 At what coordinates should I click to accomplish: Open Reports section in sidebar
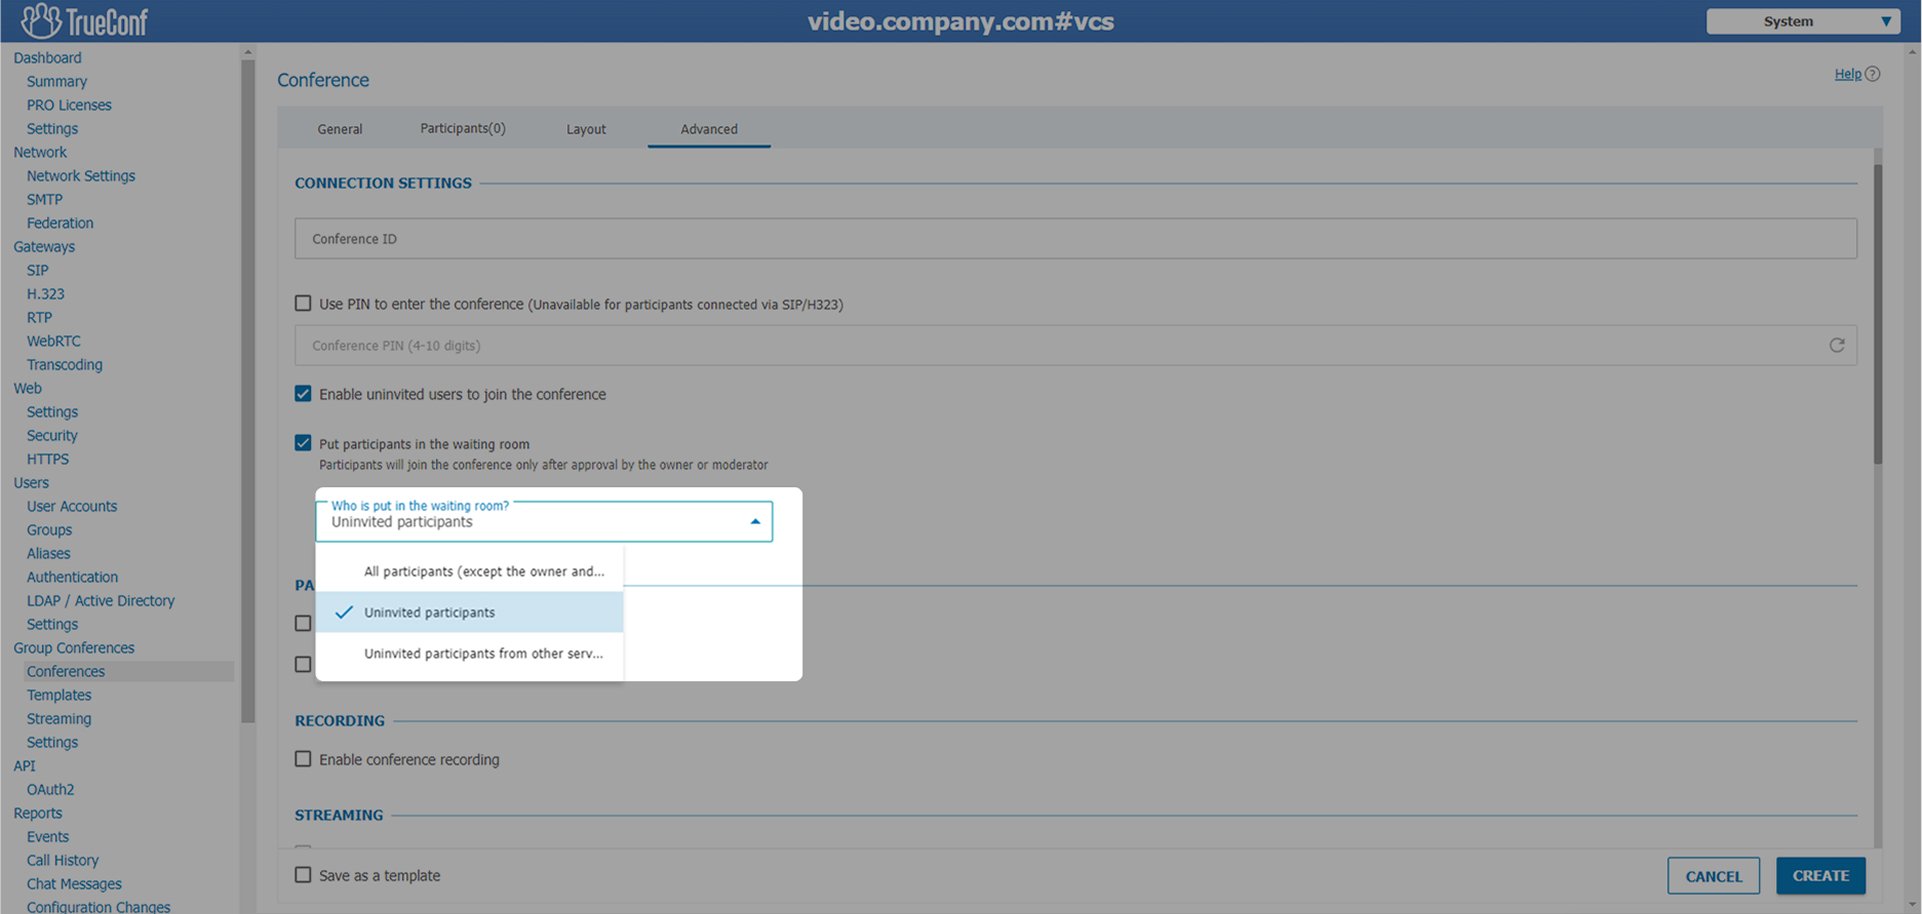click(x=38, y=813)
